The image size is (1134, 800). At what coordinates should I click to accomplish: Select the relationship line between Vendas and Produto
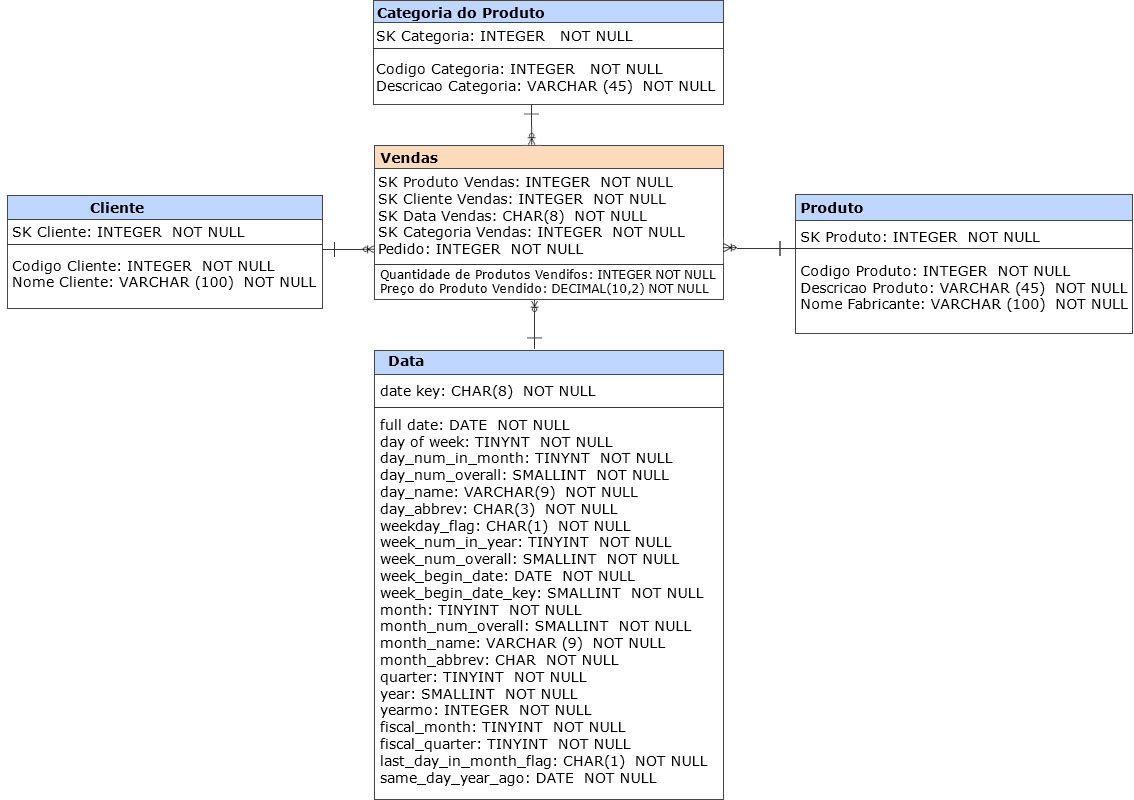(x=759, y=248)
